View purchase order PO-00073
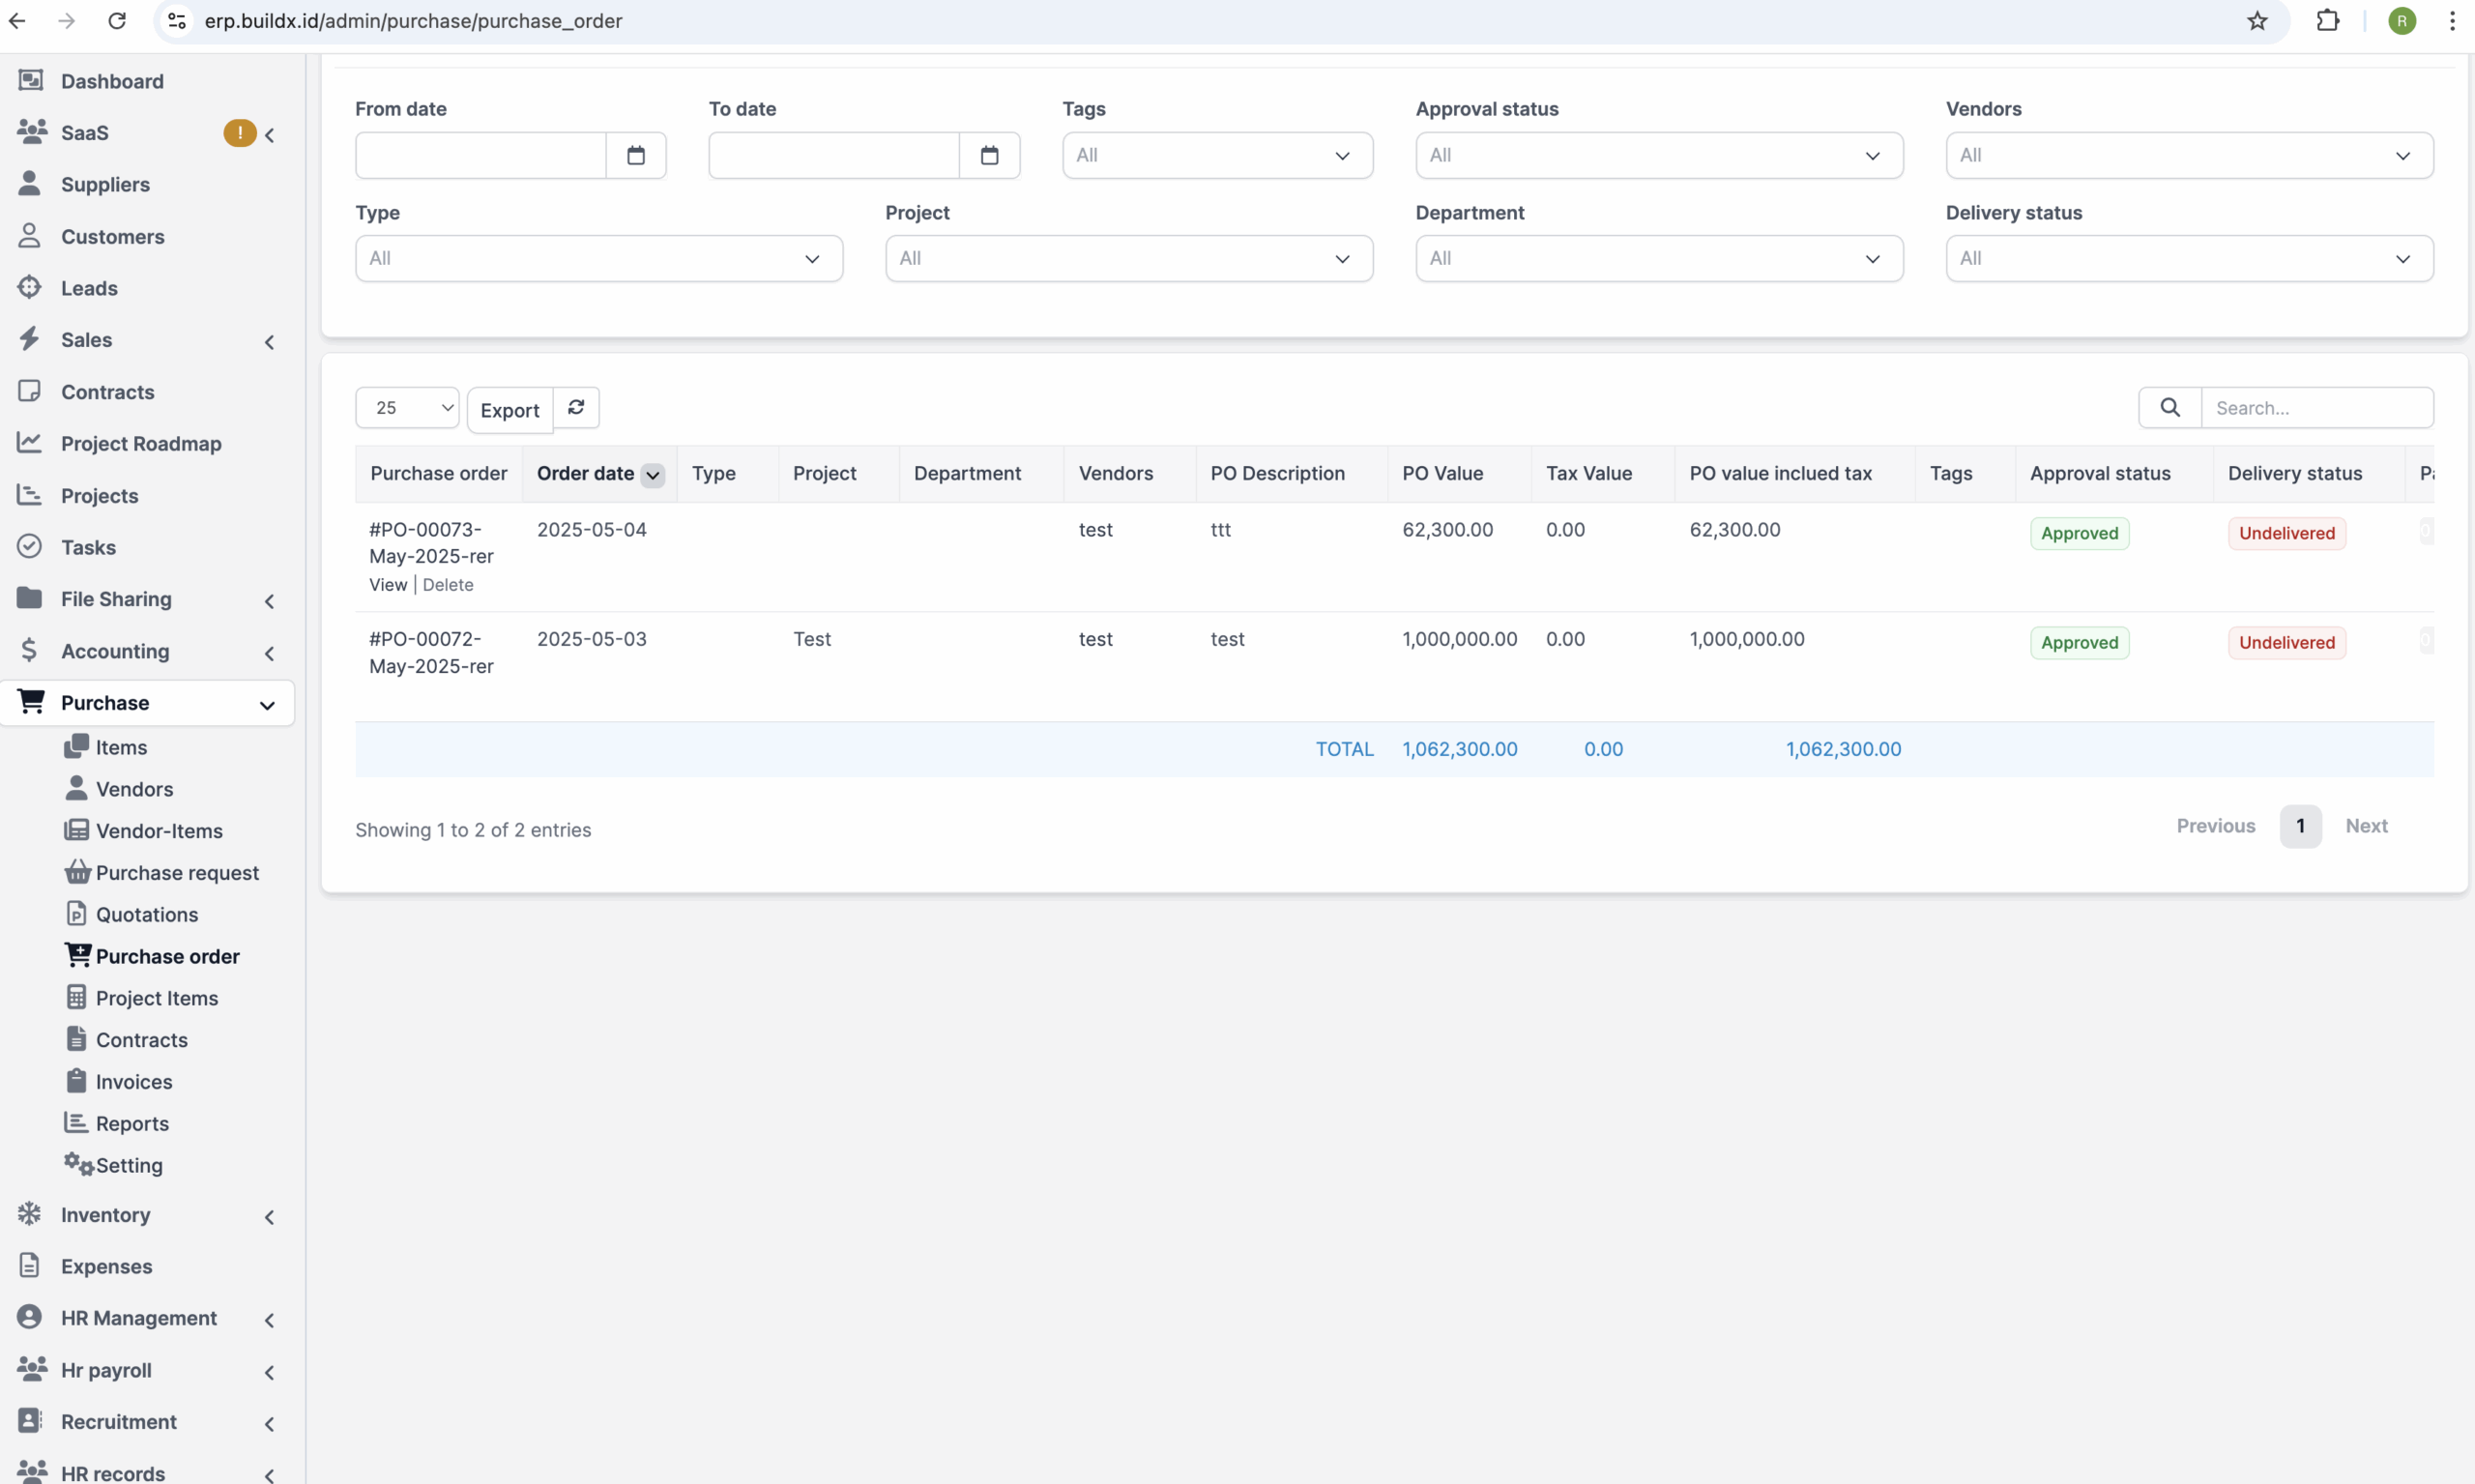The height and width of the screenshot is (1484, 2475). (387, 585)
